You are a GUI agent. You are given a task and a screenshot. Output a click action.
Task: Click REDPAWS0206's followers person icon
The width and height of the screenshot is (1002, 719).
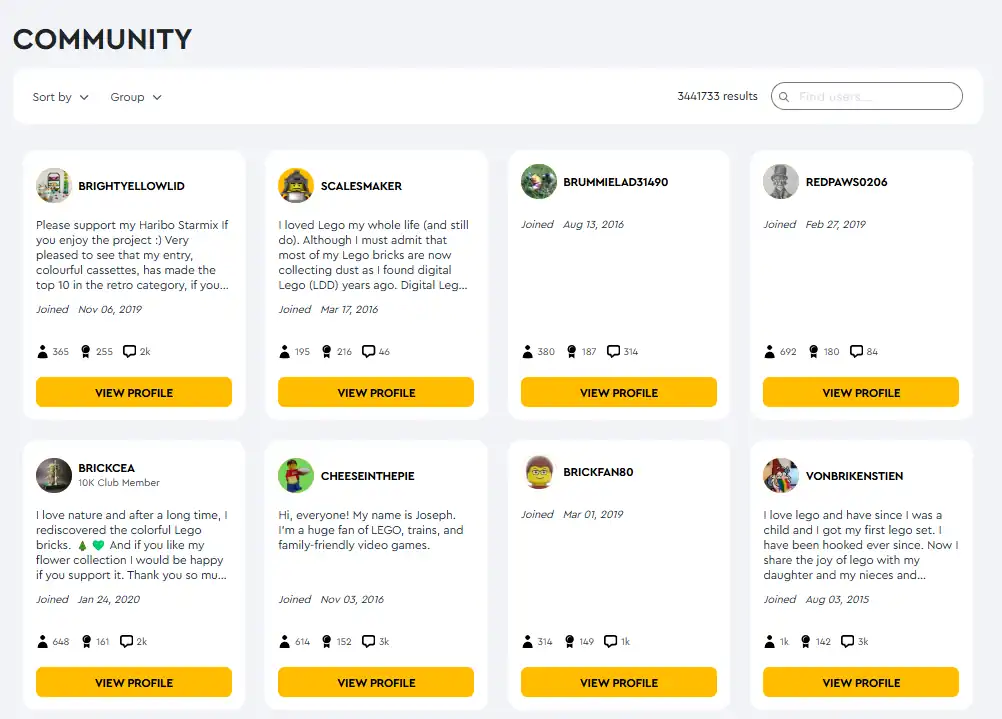pos(769,352)
